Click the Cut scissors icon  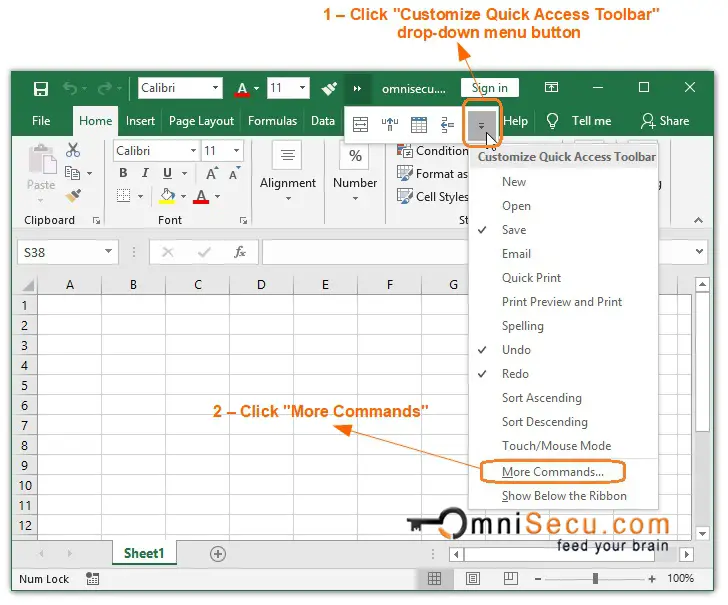click(73, 150)
